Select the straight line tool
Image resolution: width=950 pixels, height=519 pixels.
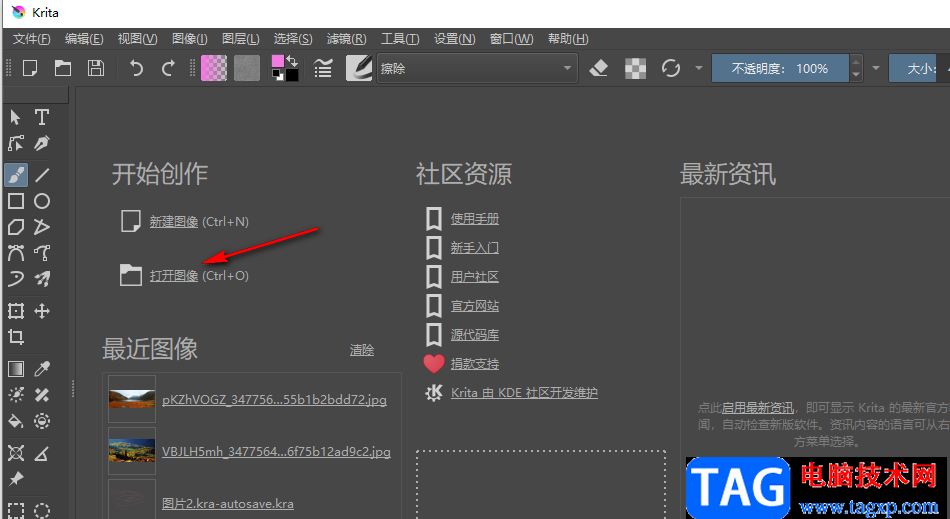(x=42, y=175)
